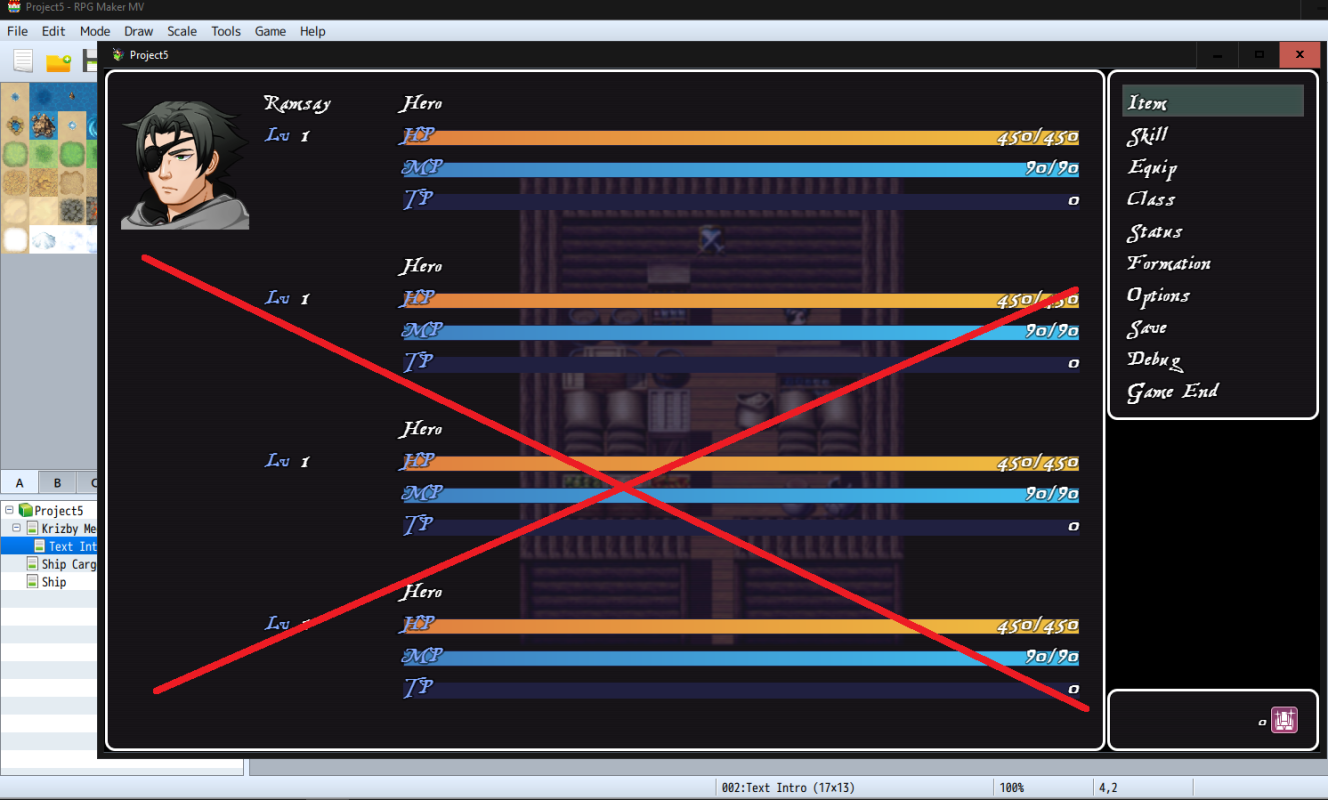Click Ramsay's character portrait
The image size is (1328, 800).
click(185, 165)
